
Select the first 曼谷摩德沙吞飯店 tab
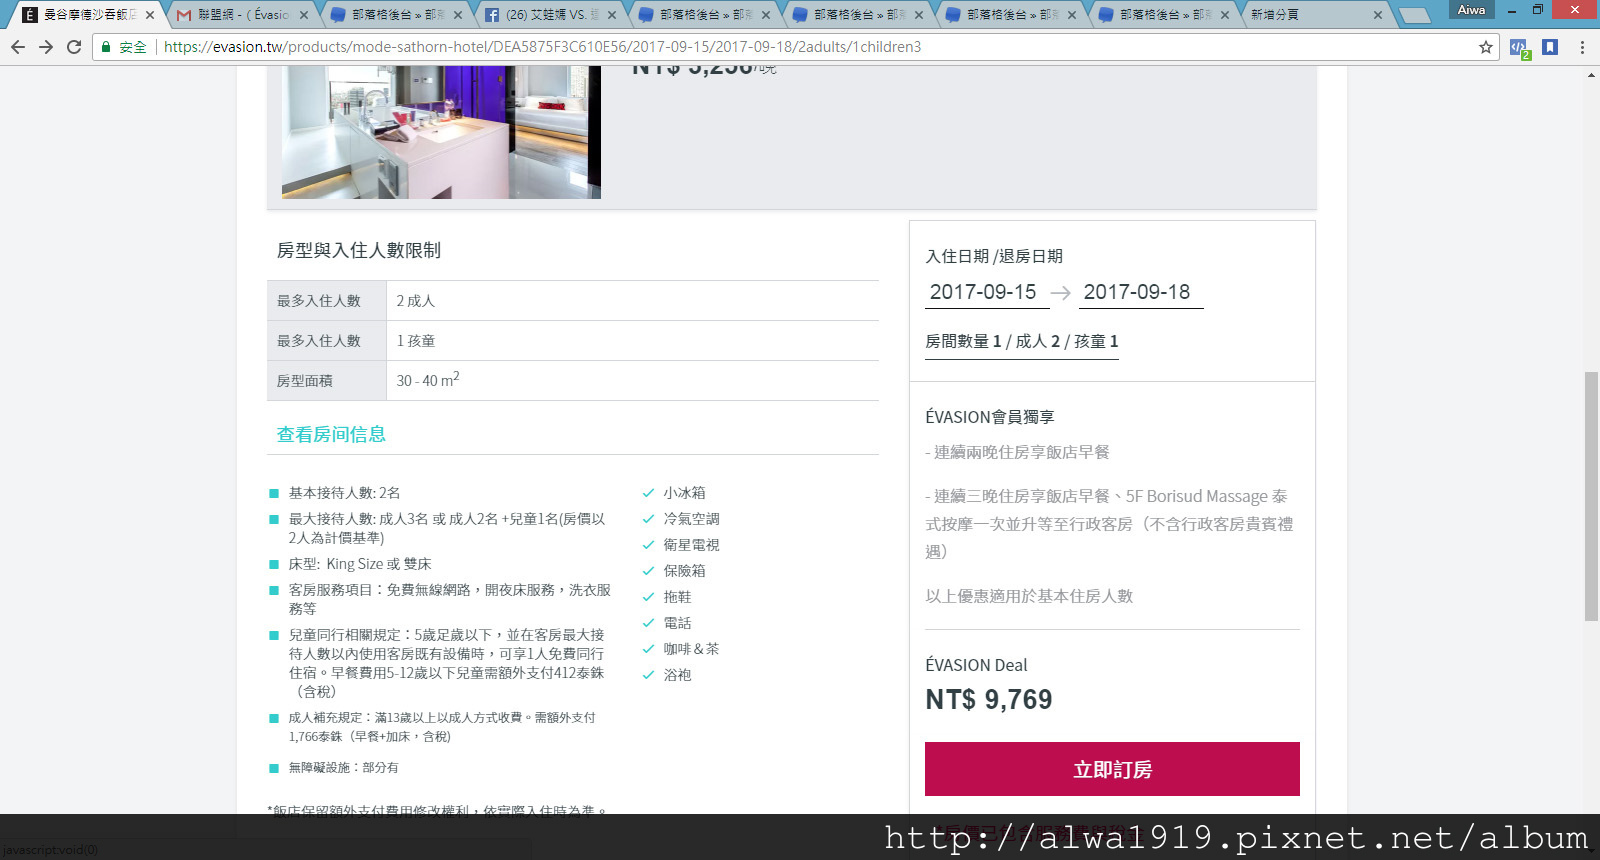(88, 15)
